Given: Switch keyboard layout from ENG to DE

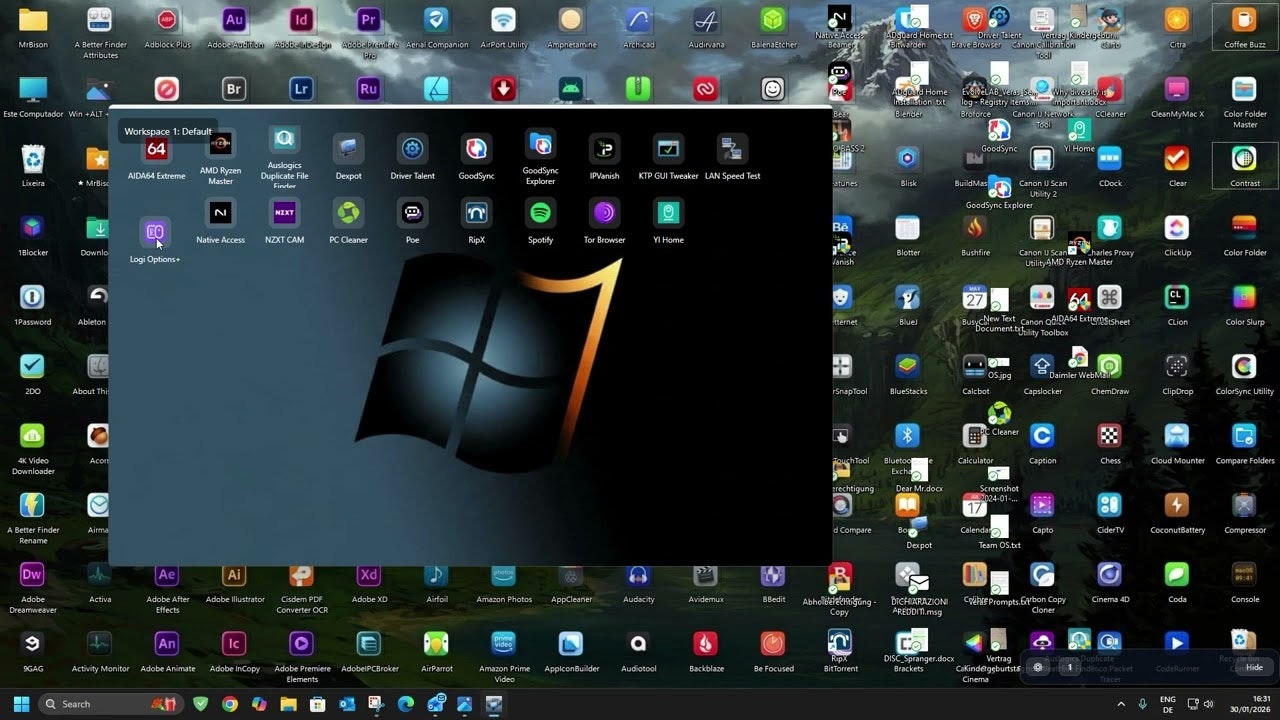Looking at the screenshot, I should pos(1169,703).
